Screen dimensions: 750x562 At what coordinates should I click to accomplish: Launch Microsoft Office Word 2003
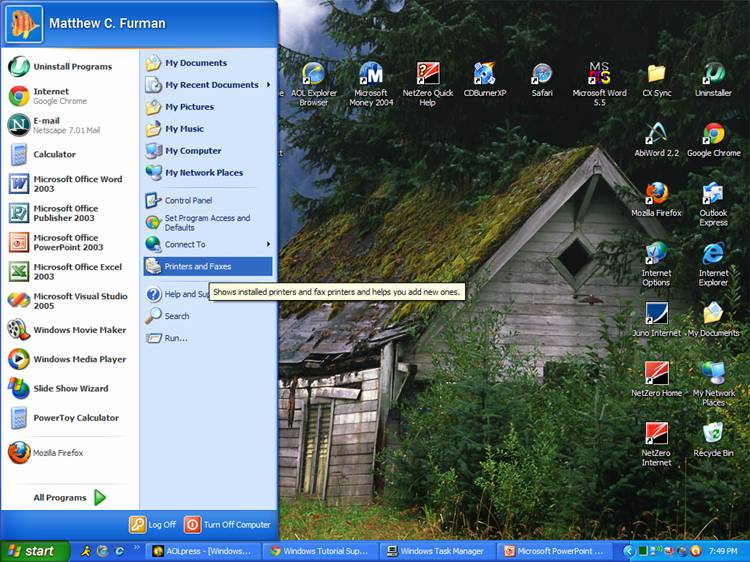[x=69, y=184]
